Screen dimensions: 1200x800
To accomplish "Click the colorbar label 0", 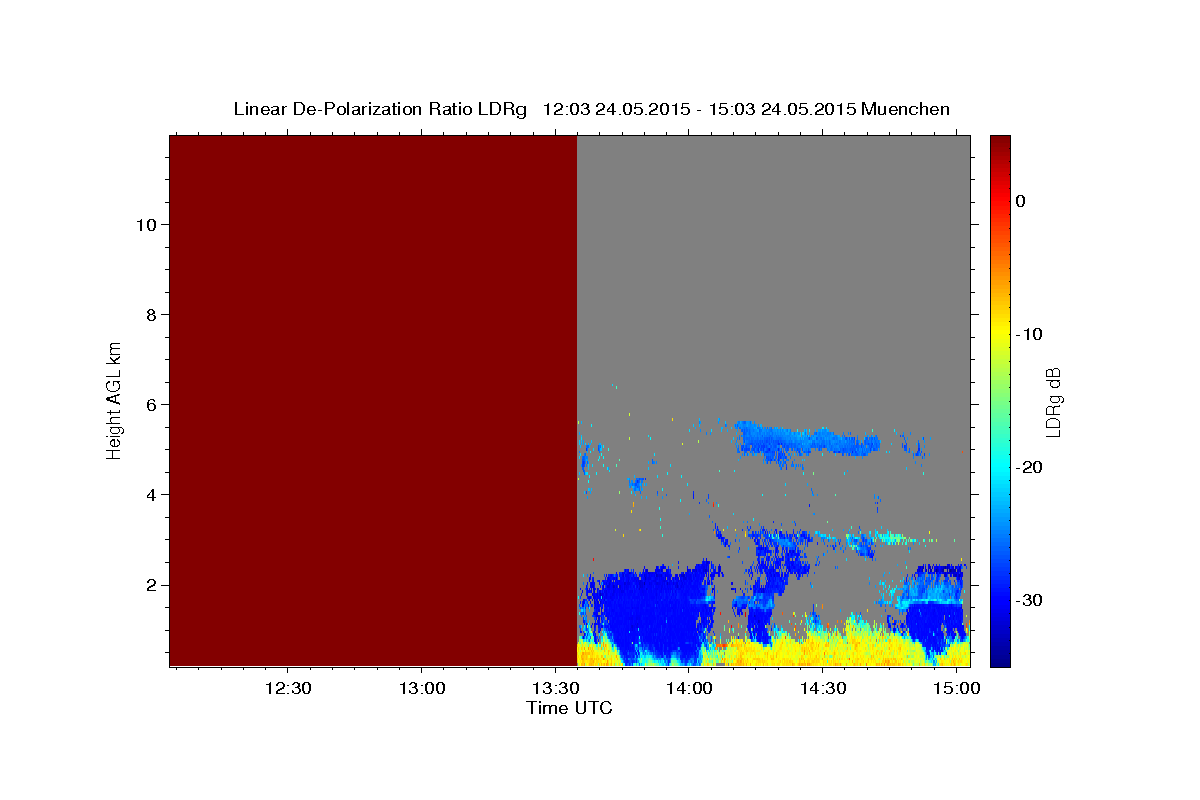I will point(1021,201).
